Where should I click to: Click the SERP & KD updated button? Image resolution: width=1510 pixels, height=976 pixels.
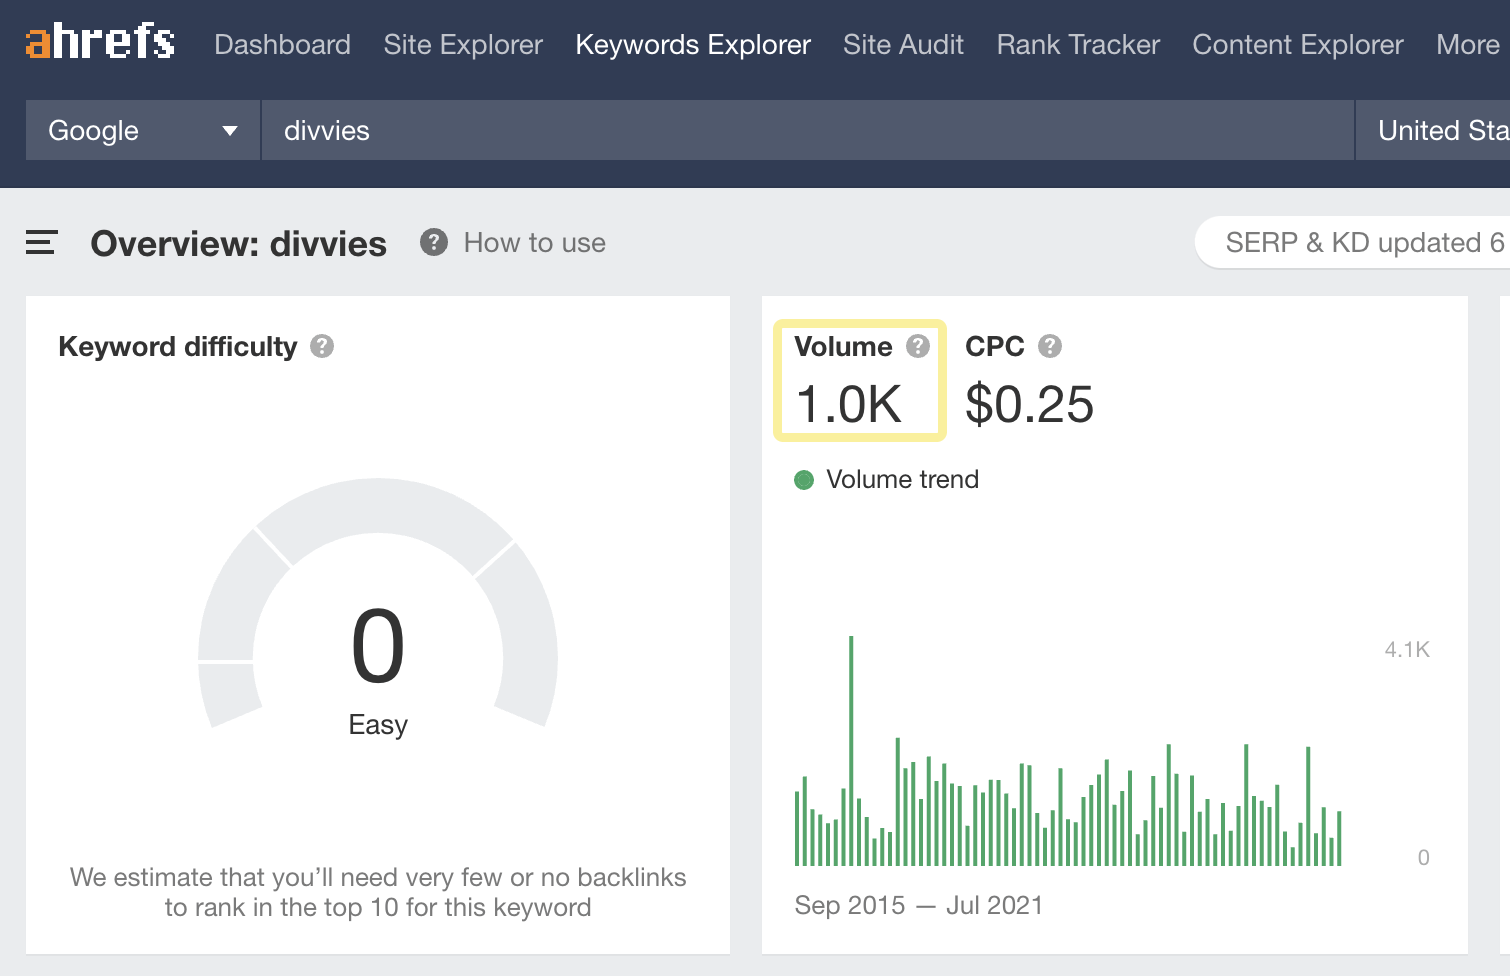tap(1360, 243)
